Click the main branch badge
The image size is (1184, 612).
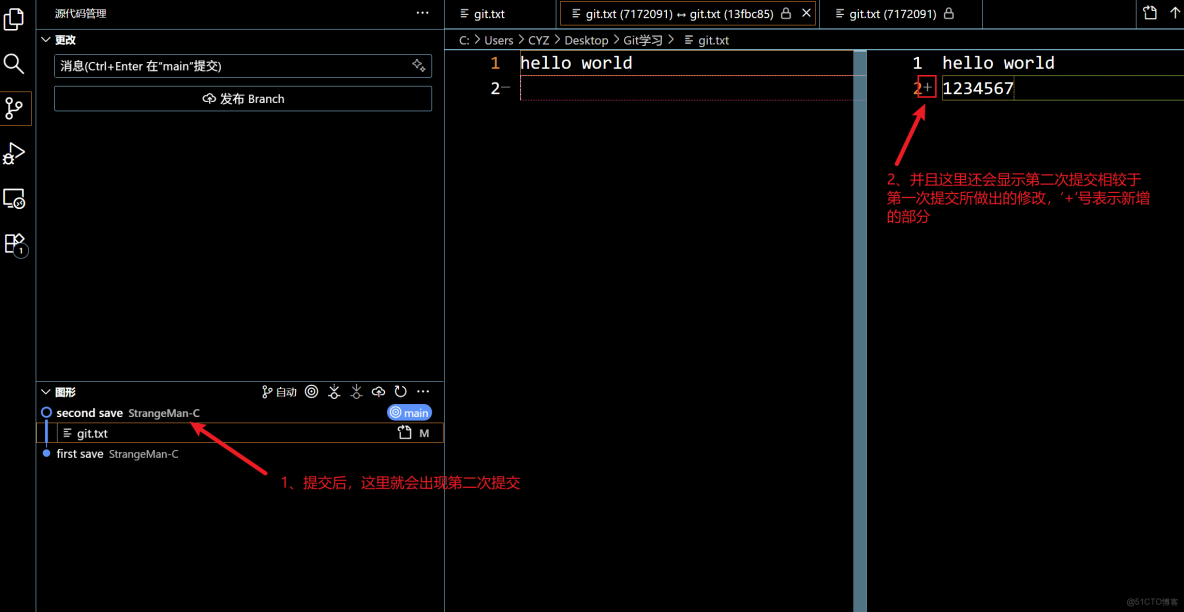coord(409,412)
